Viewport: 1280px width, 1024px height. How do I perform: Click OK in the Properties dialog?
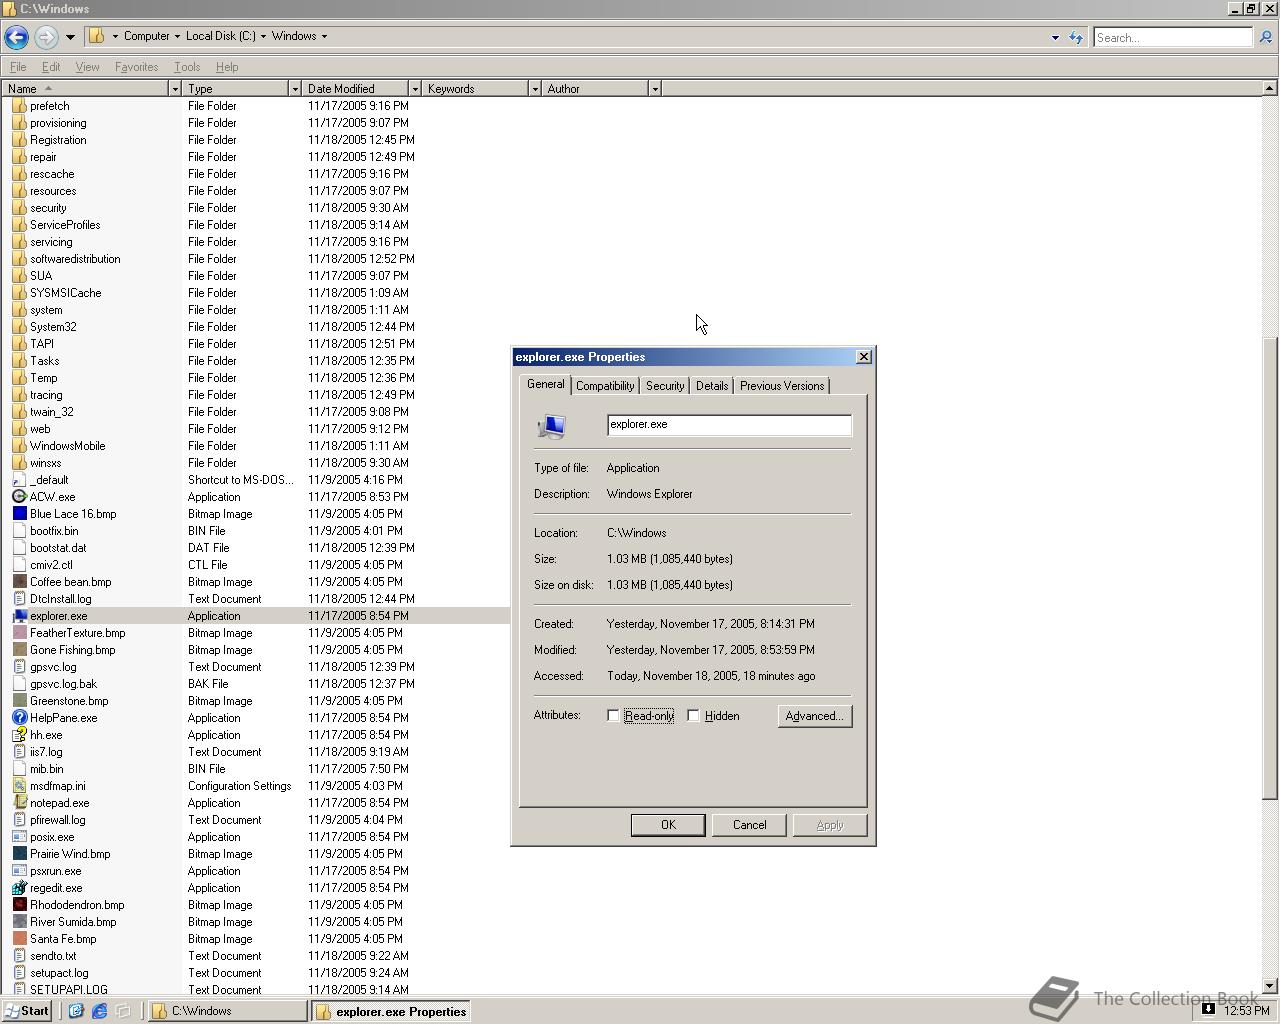668,825
